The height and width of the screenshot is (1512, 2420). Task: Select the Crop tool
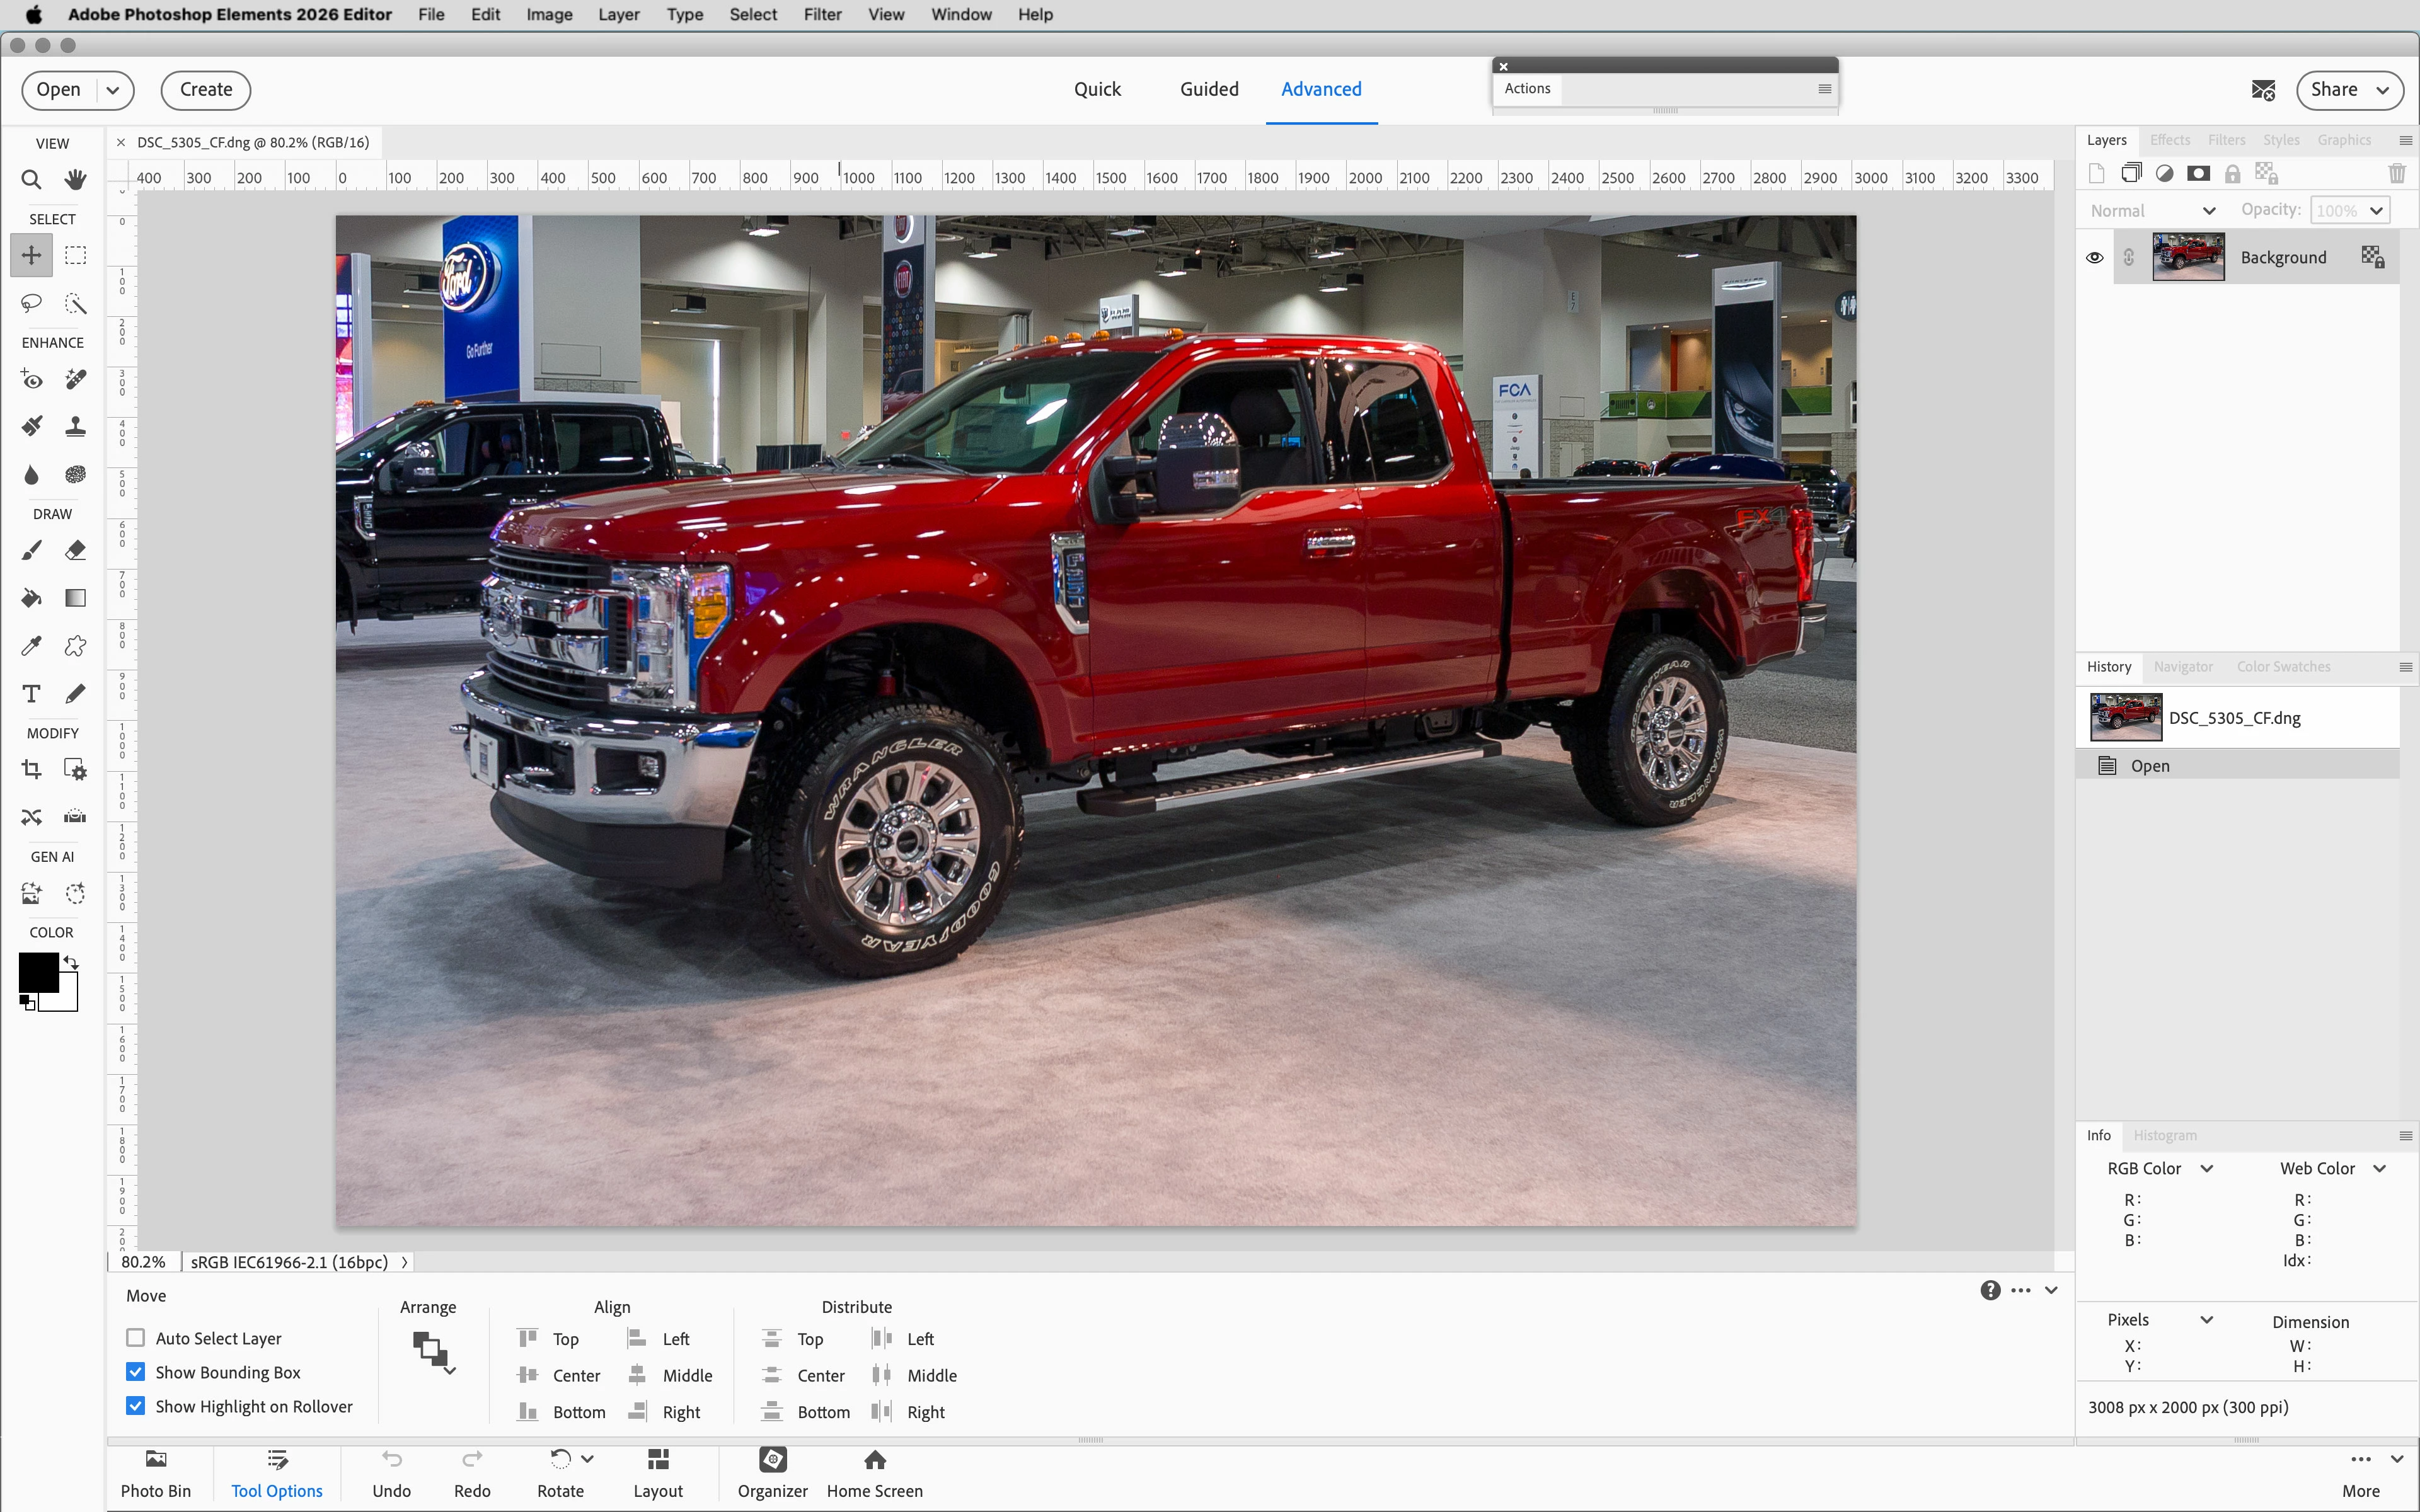[x=31, y=769]
